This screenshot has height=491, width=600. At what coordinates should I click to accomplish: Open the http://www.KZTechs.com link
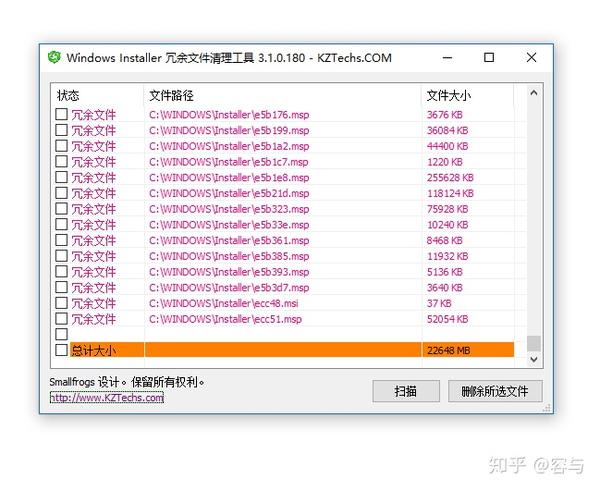click(107, 398)
